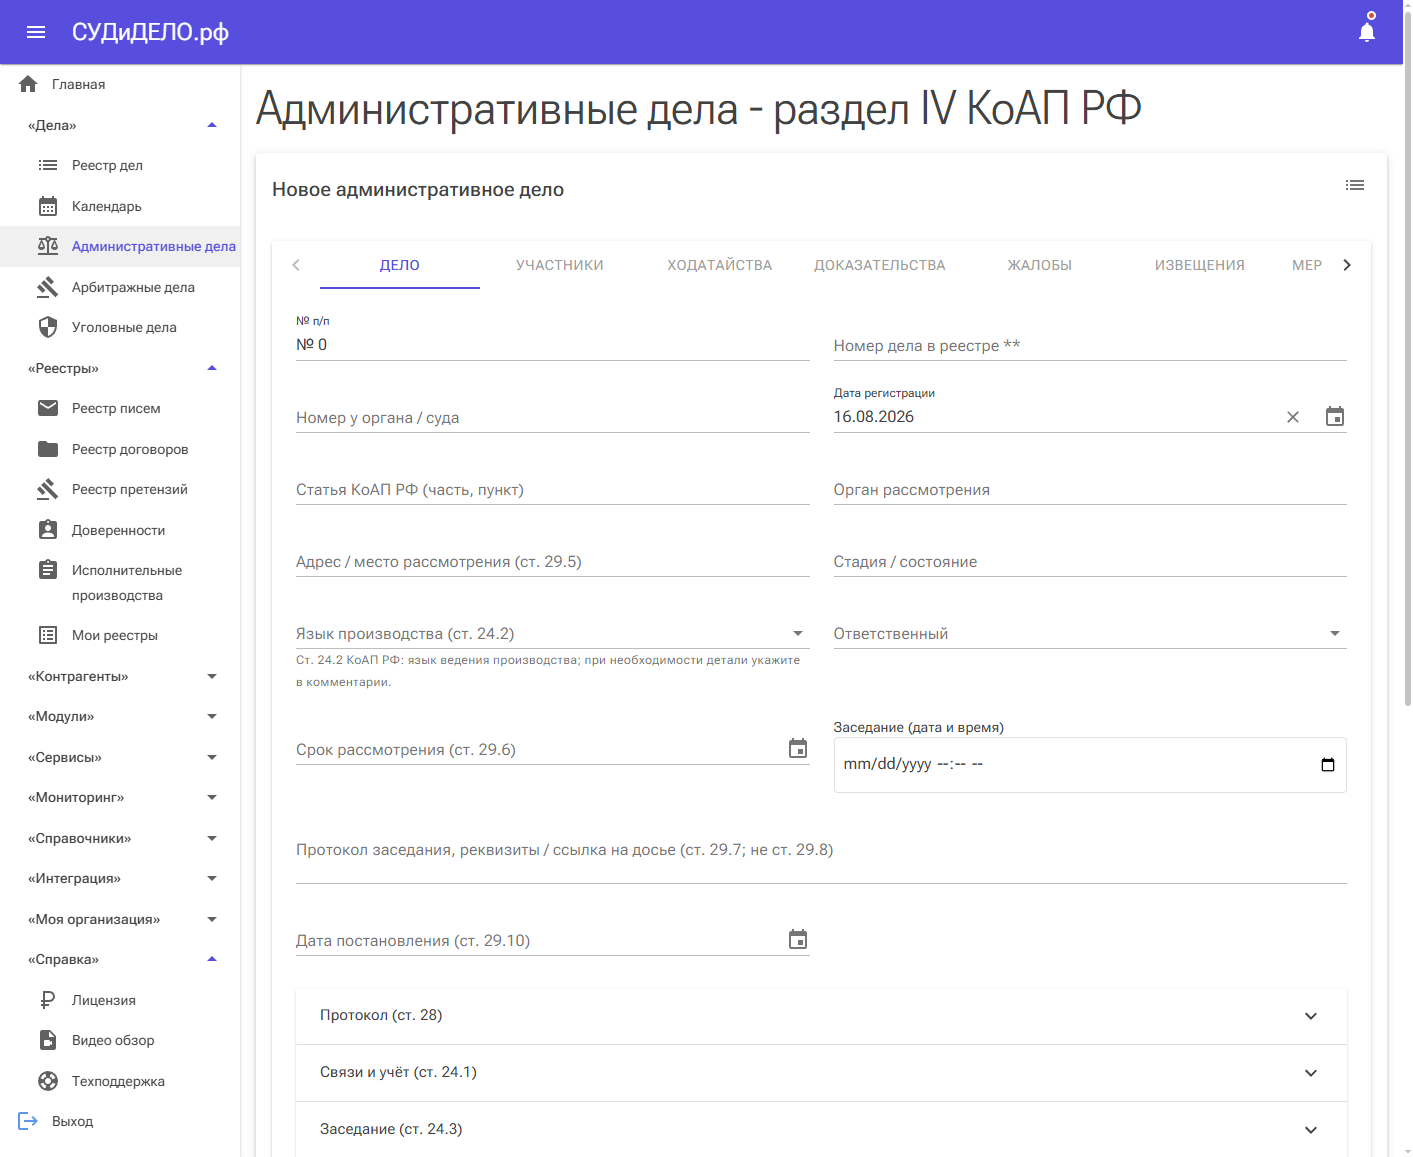Click the video file icon for Видео обзор

(x=48, y=1040)
